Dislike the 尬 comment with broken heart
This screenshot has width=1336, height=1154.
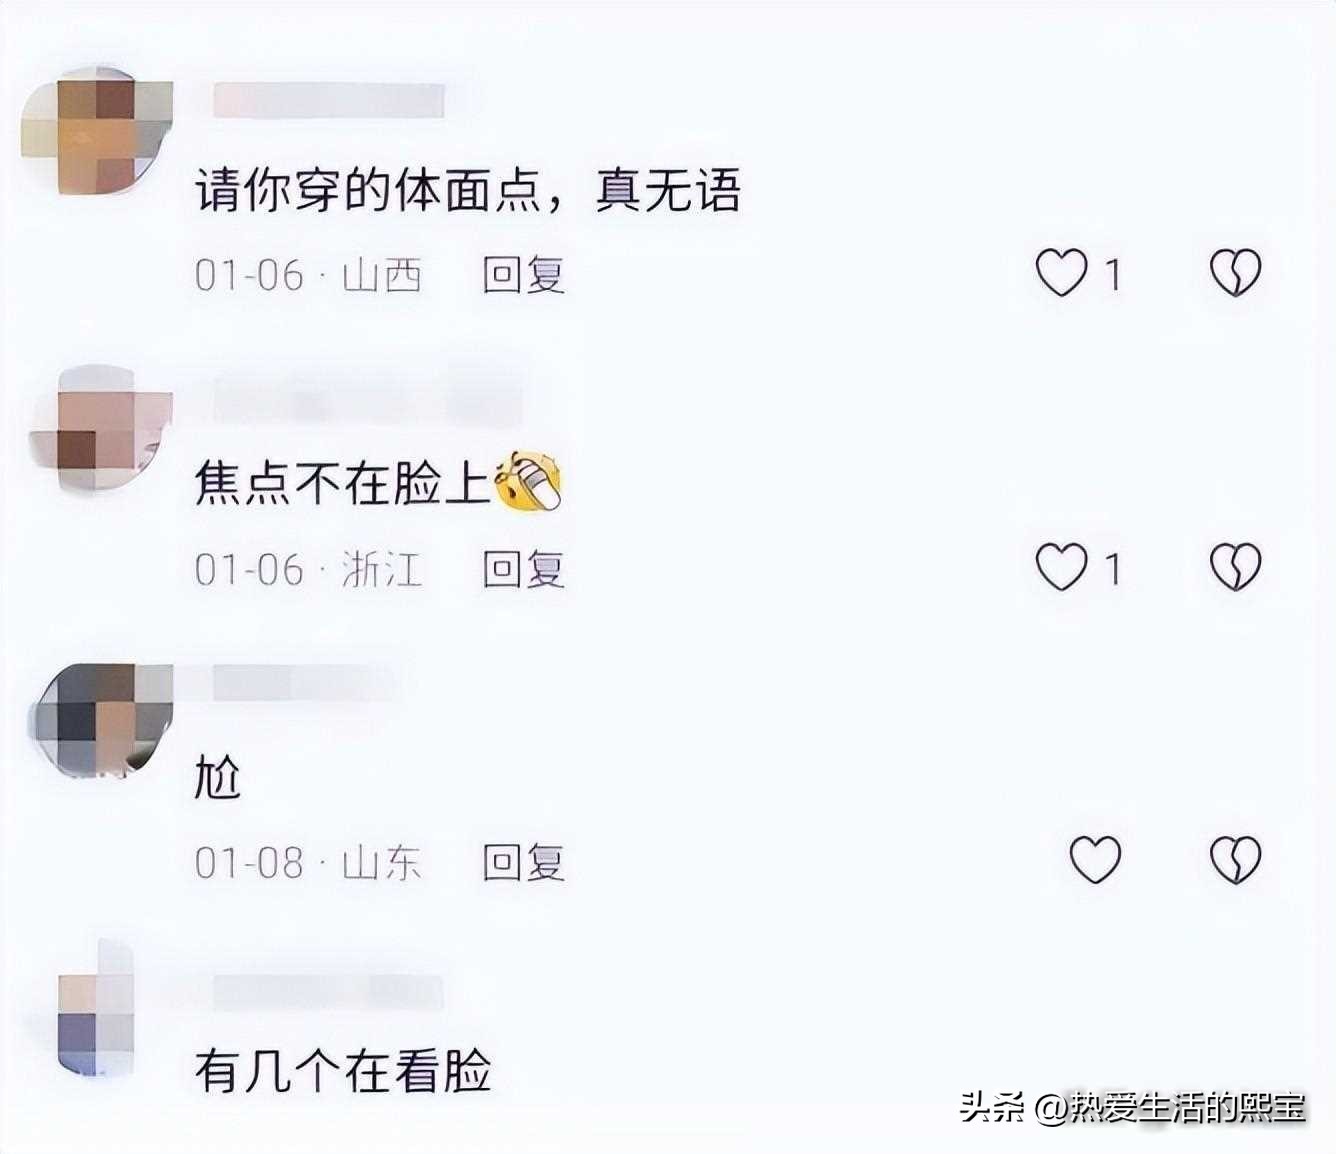click(x=1236, y=860)
